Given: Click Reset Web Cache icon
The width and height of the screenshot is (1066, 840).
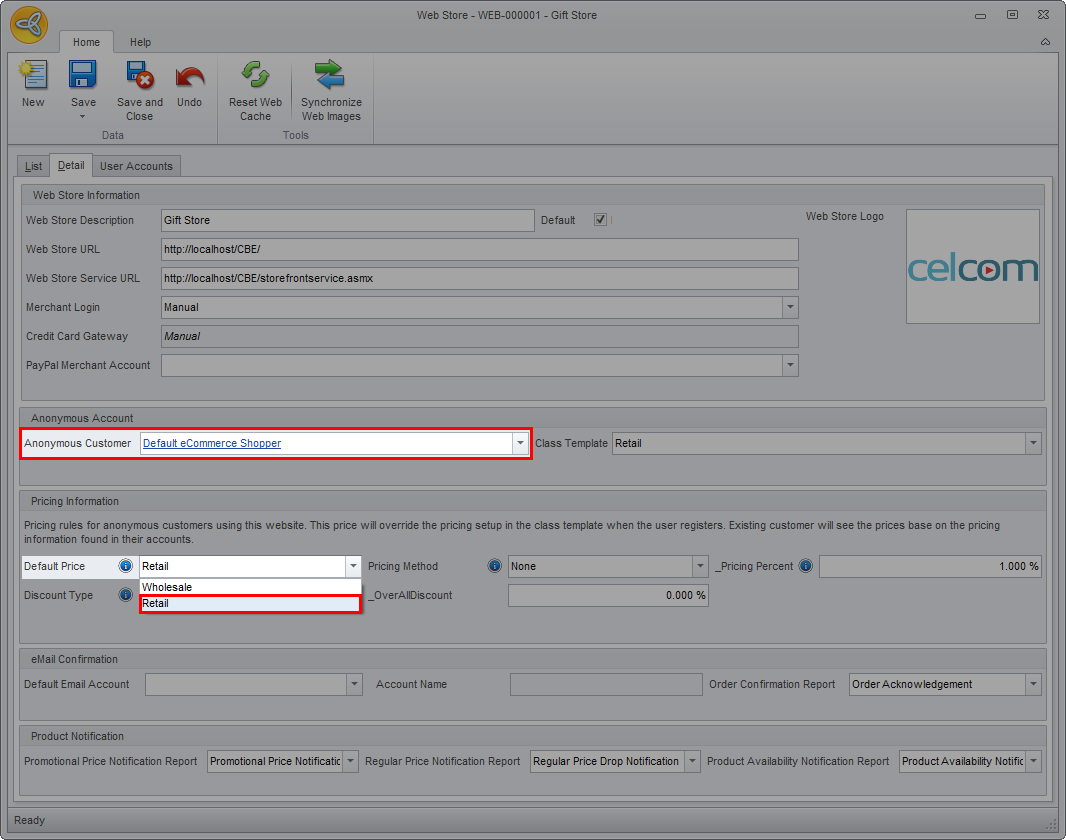Looking at the screenshot, I should tap(255, 77).
